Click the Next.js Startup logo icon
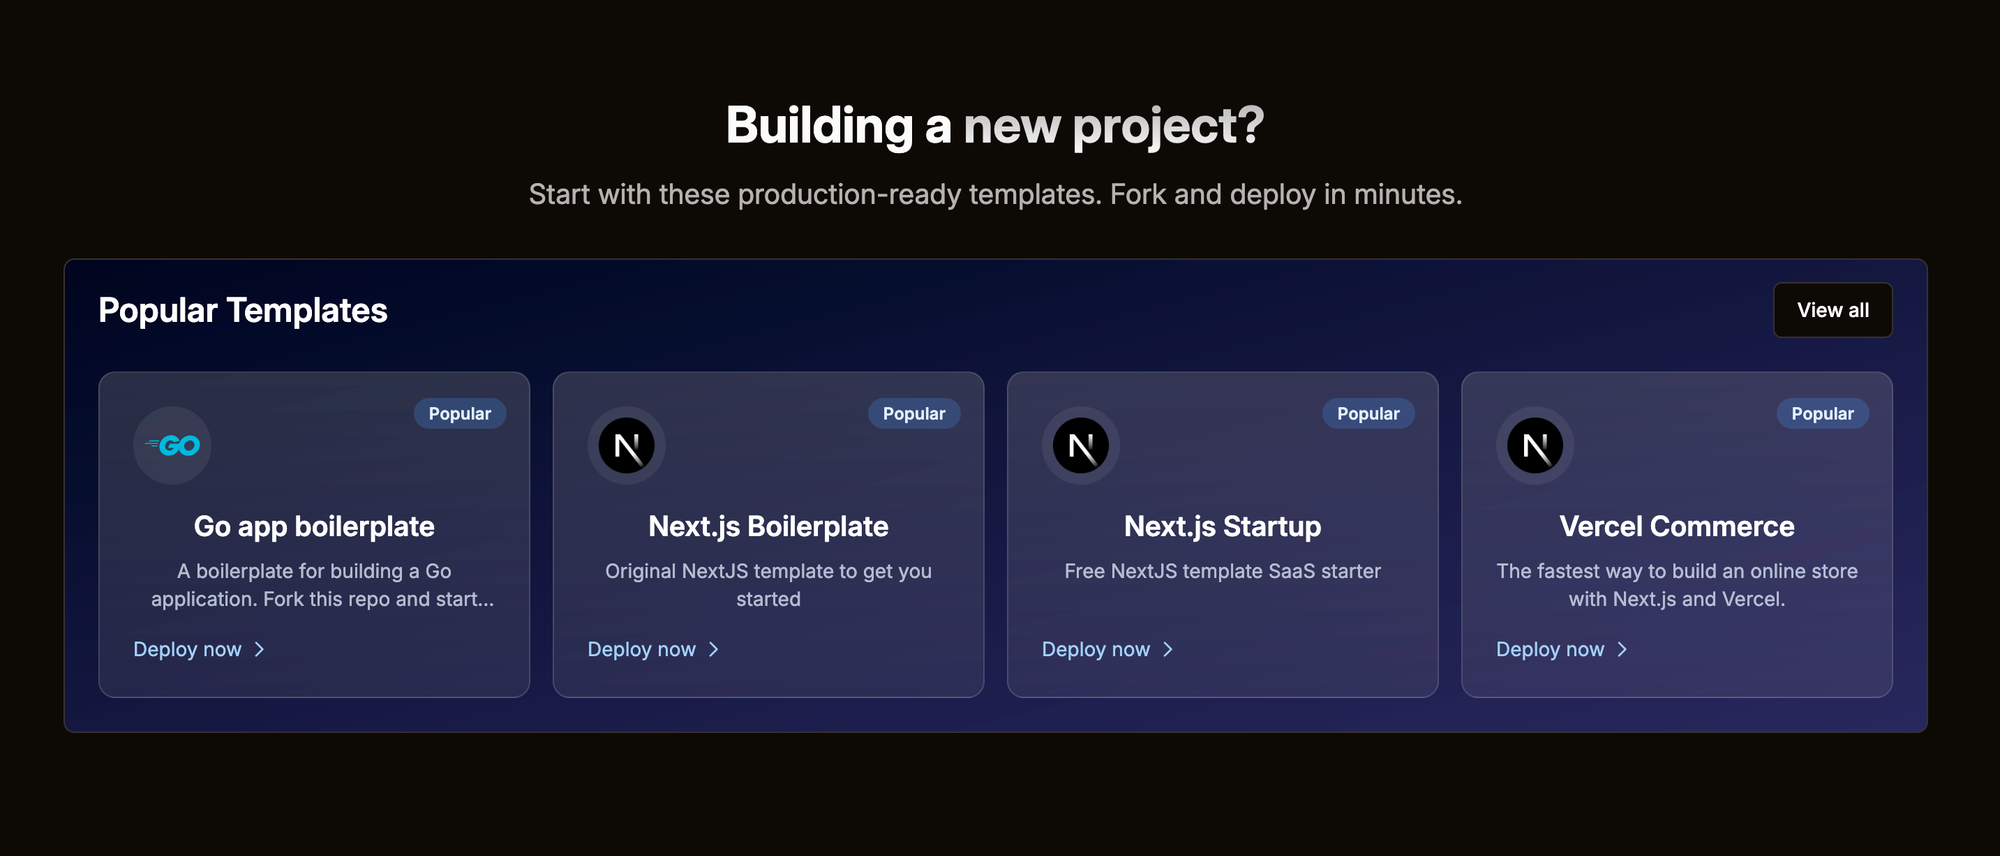 (x=1081, y=446)
